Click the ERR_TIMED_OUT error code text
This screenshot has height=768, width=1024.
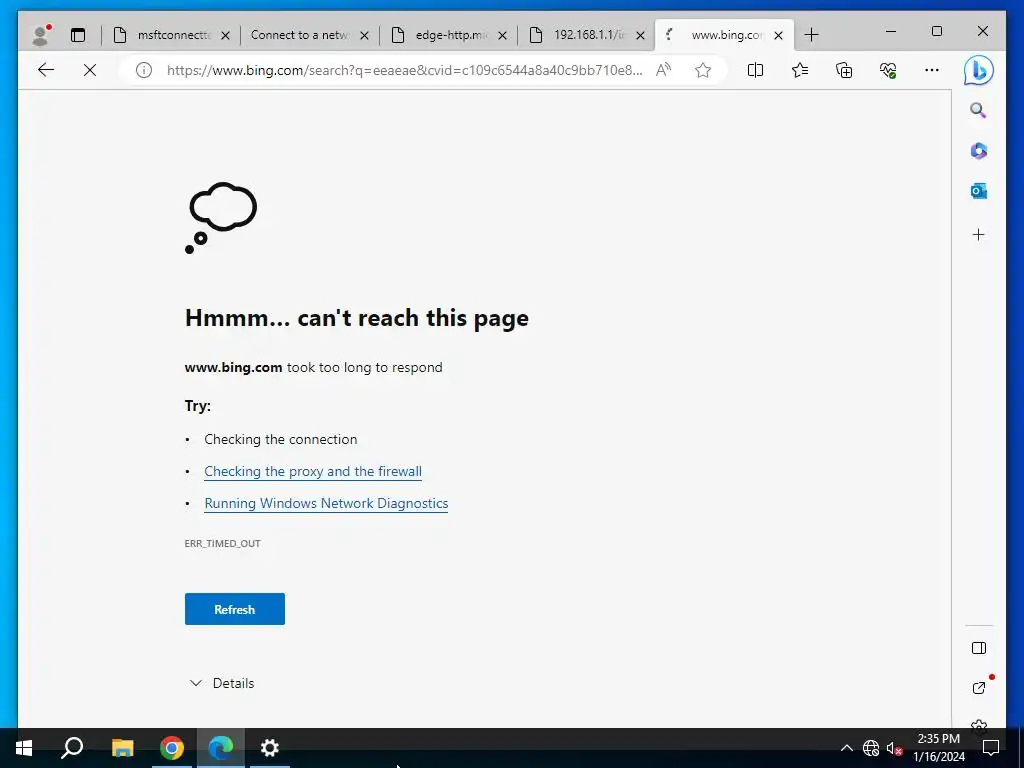coord(223,543)
